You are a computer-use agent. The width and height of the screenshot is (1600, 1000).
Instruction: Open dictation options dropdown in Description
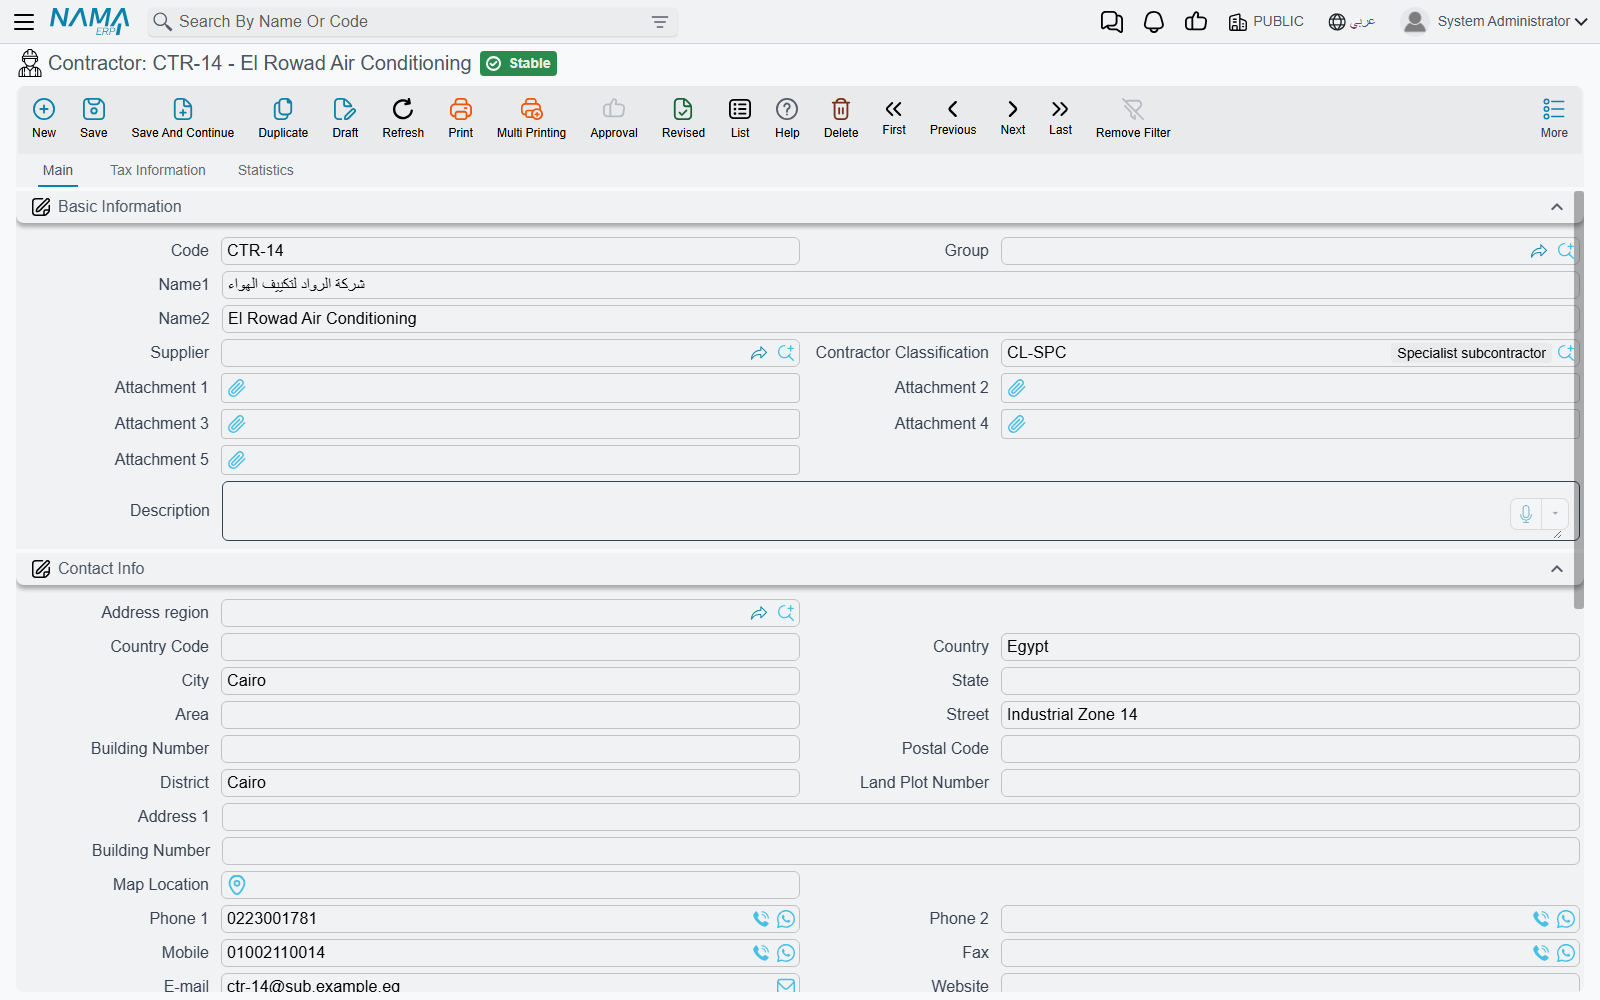[x=1555, y=514]
